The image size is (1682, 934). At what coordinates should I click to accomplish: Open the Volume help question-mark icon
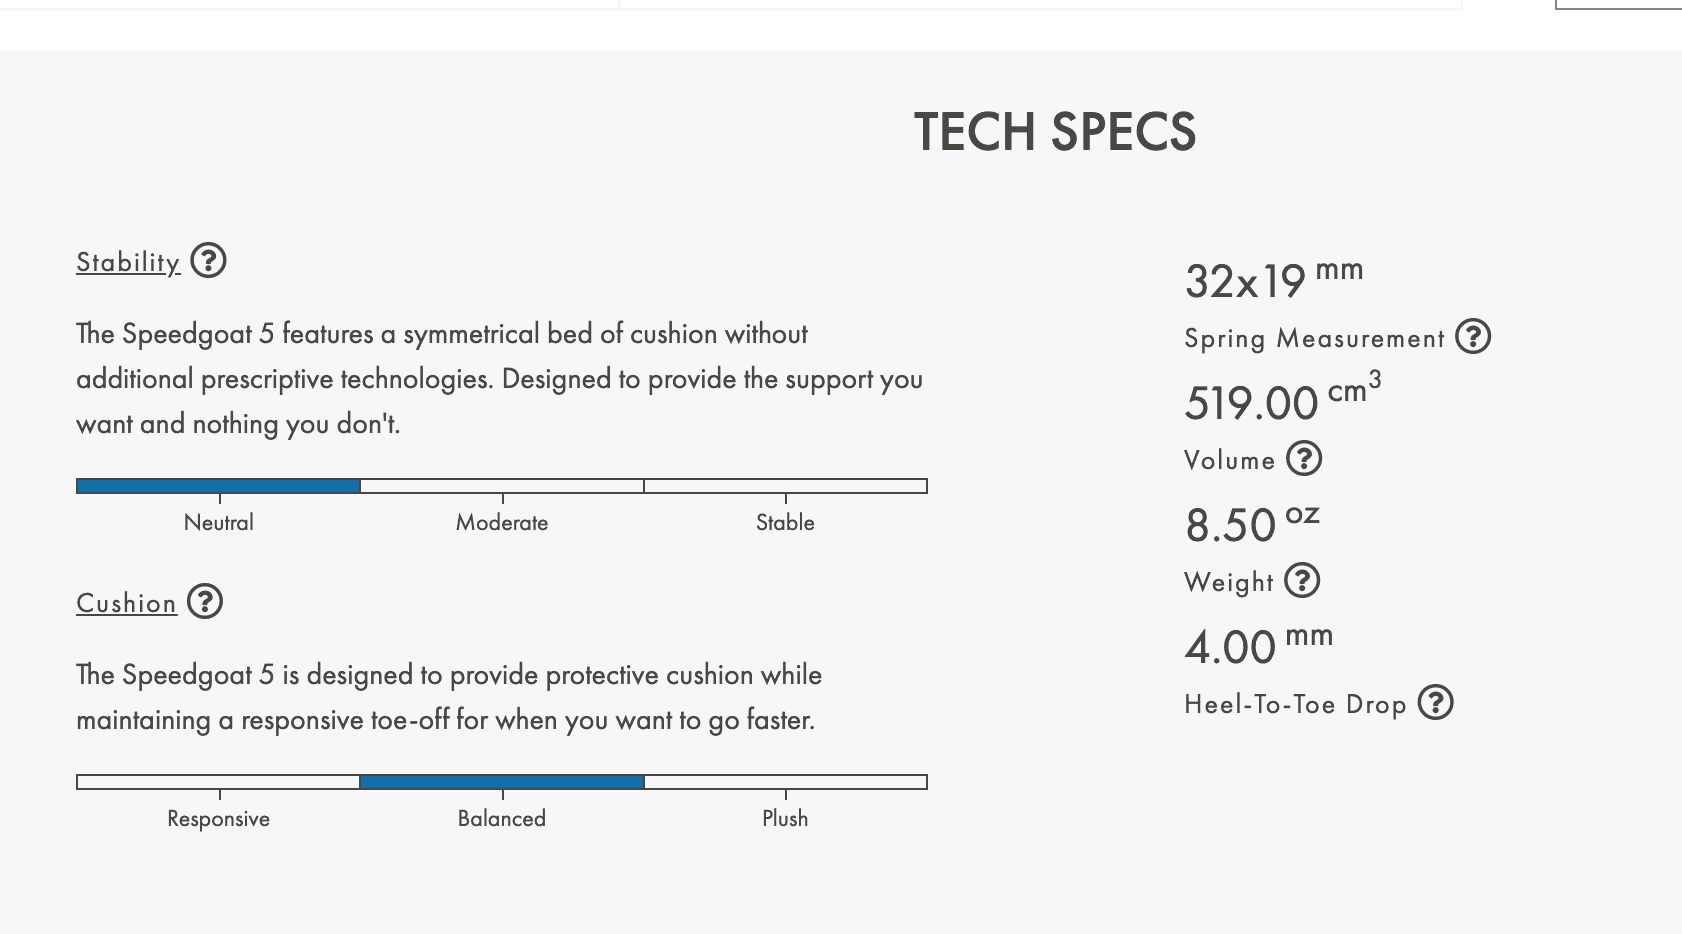[1304, 459]
